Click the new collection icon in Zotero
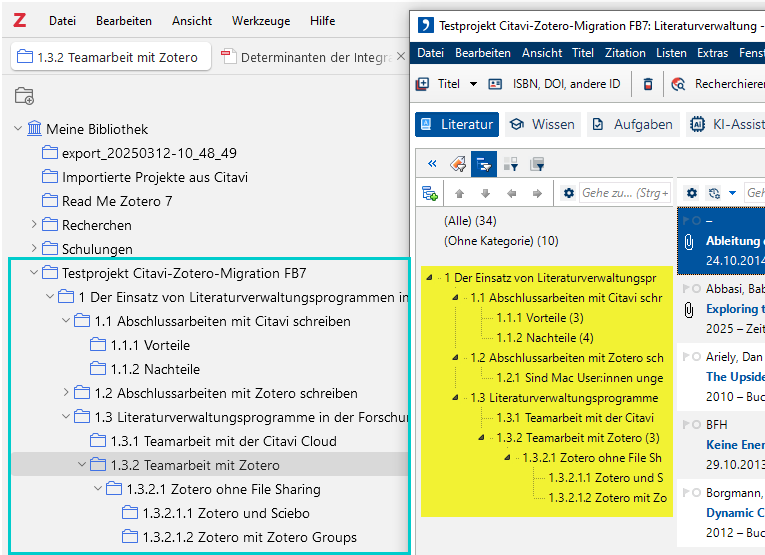This screenshot has width=765, height=555. tap(24, 96)
